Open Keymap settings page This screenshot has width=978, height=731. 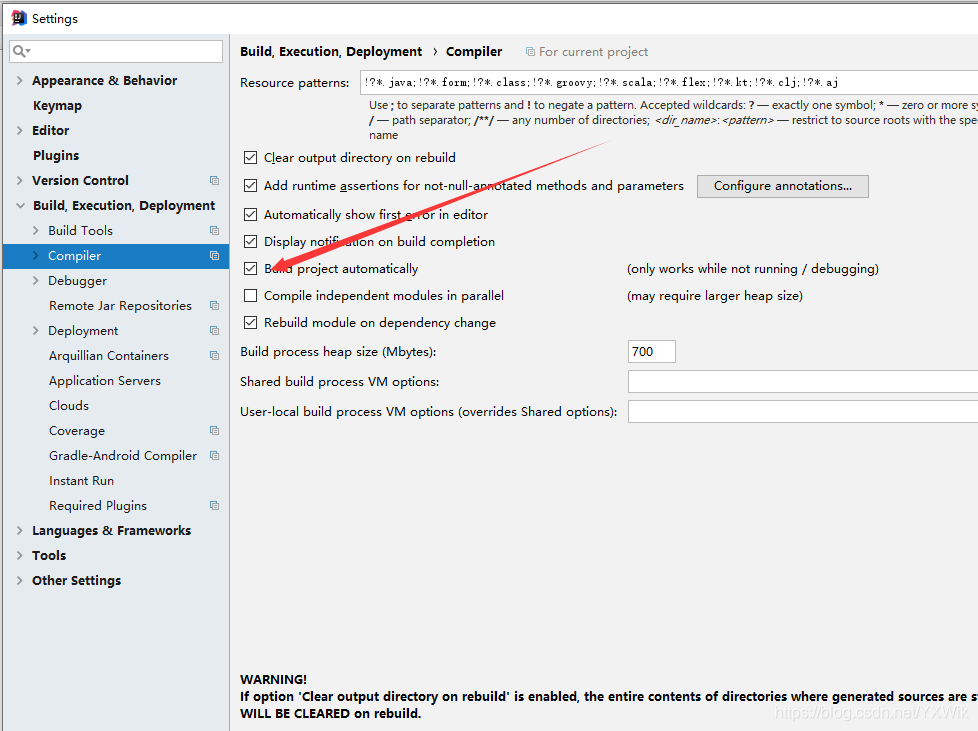click(x=57, y=105)
